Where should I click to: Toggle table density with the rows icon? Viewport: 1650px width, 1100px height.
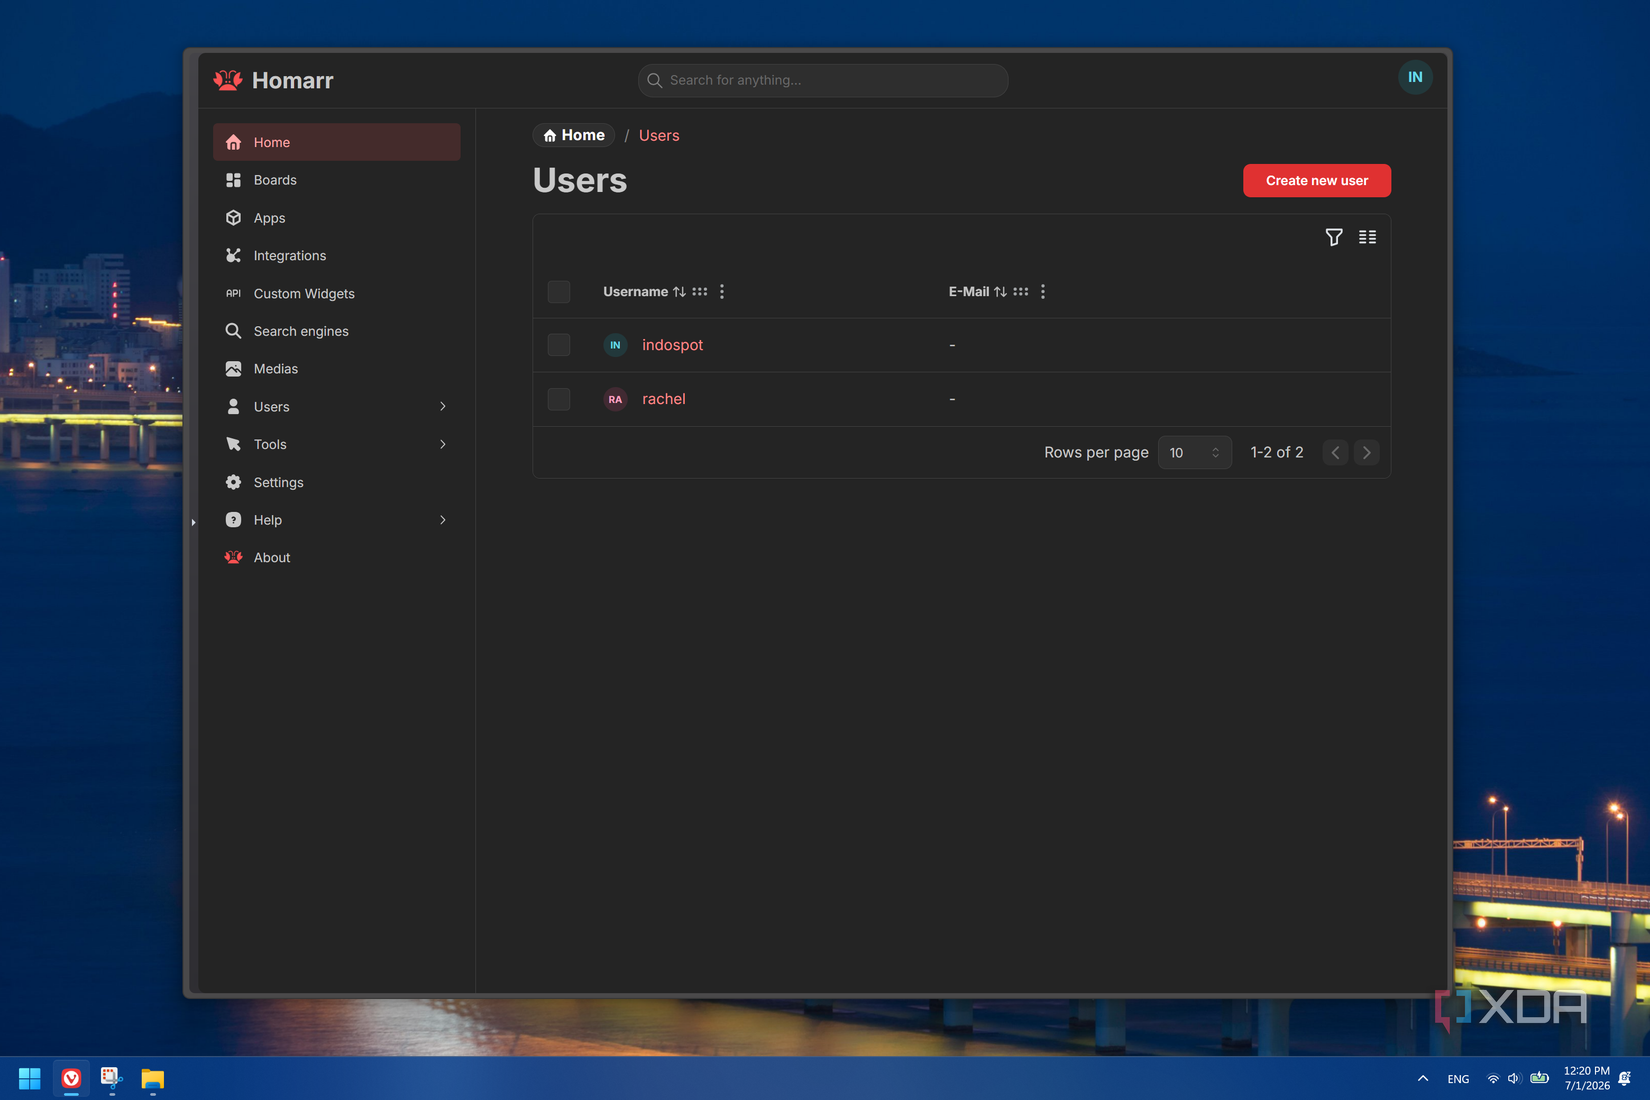tap(1367, 237)
